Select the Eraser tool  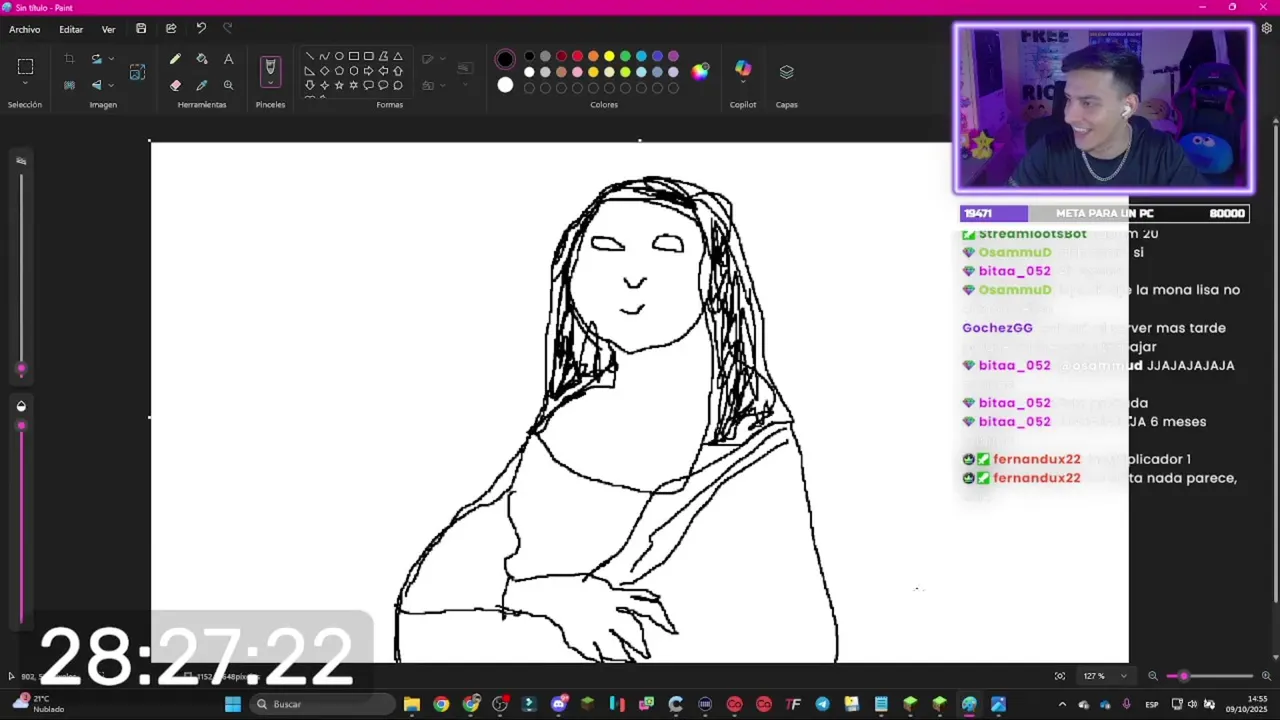point(176,85)
